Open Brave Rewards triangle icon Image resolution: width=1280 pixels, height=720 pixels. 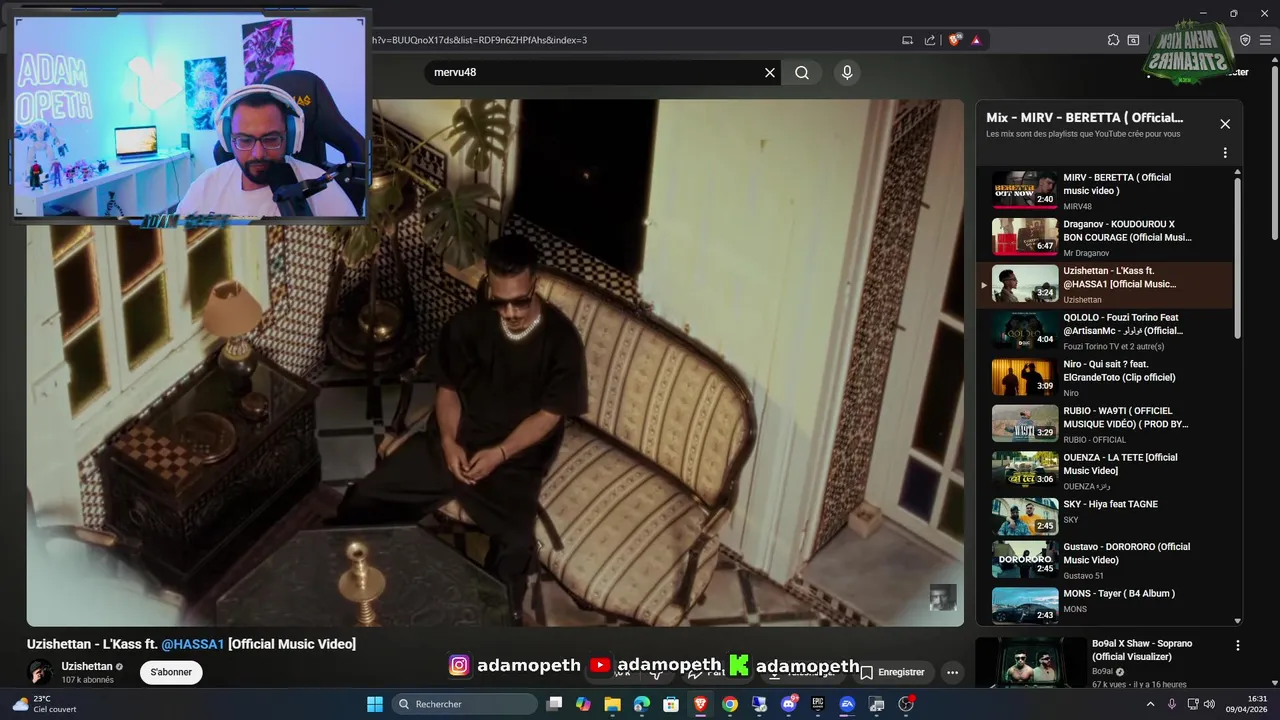pyautogui.click(x=976, y=40)
